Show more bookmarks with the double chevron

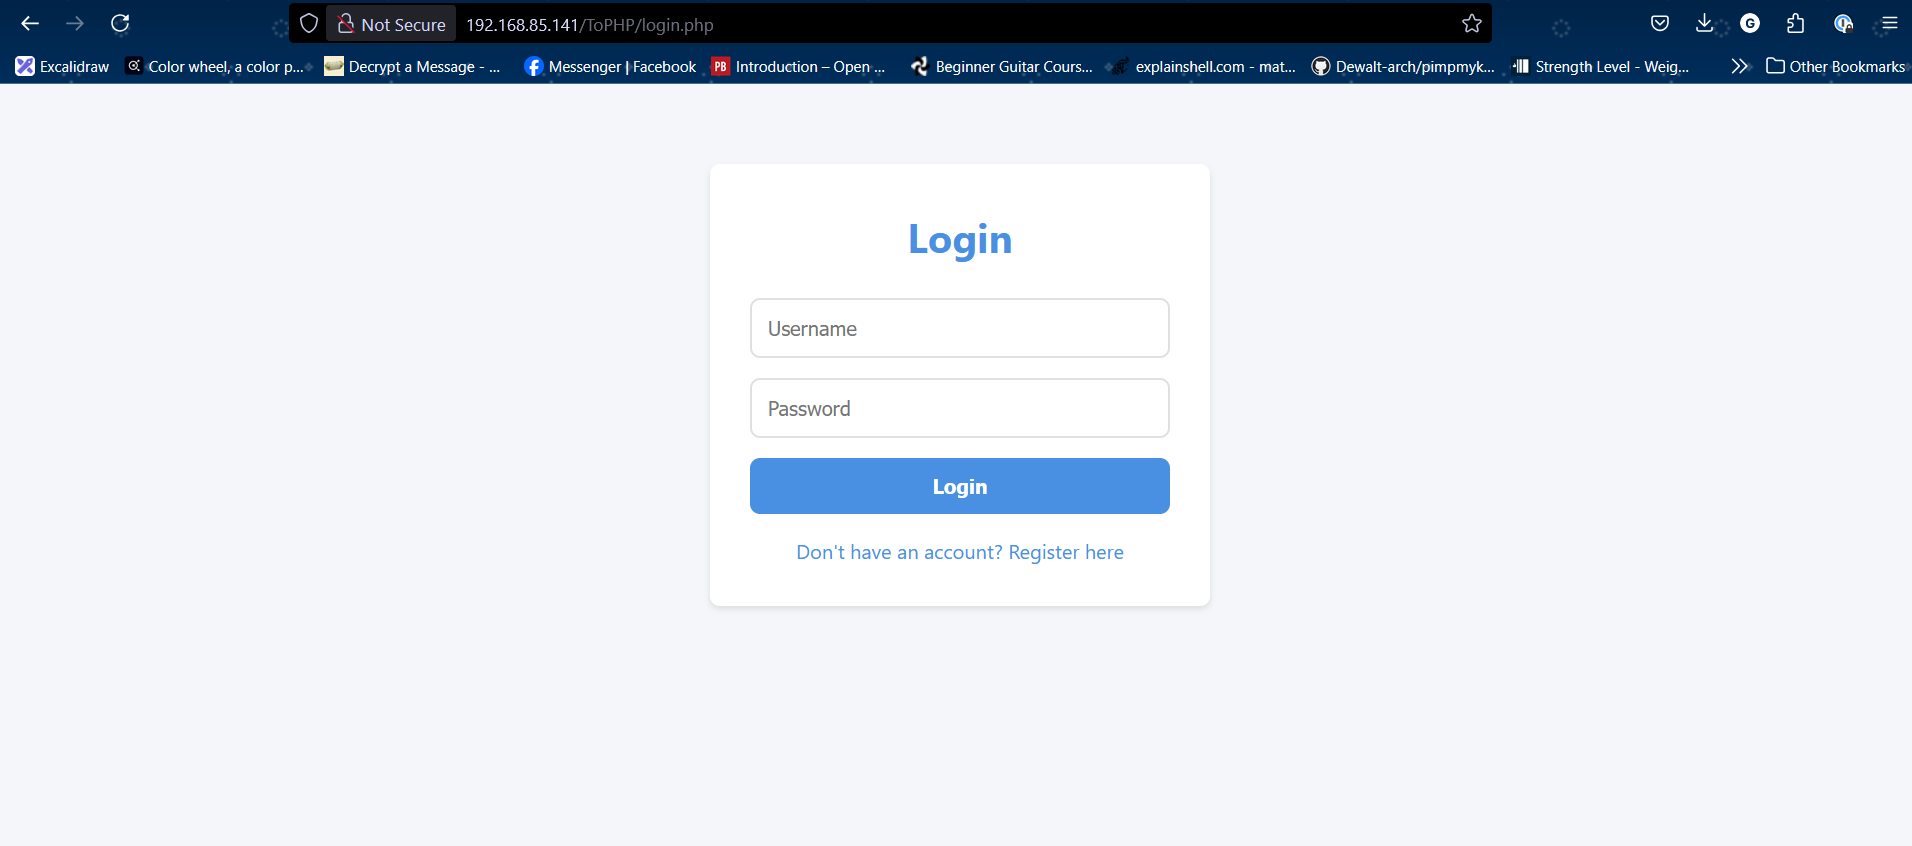tap(1740, 66)
